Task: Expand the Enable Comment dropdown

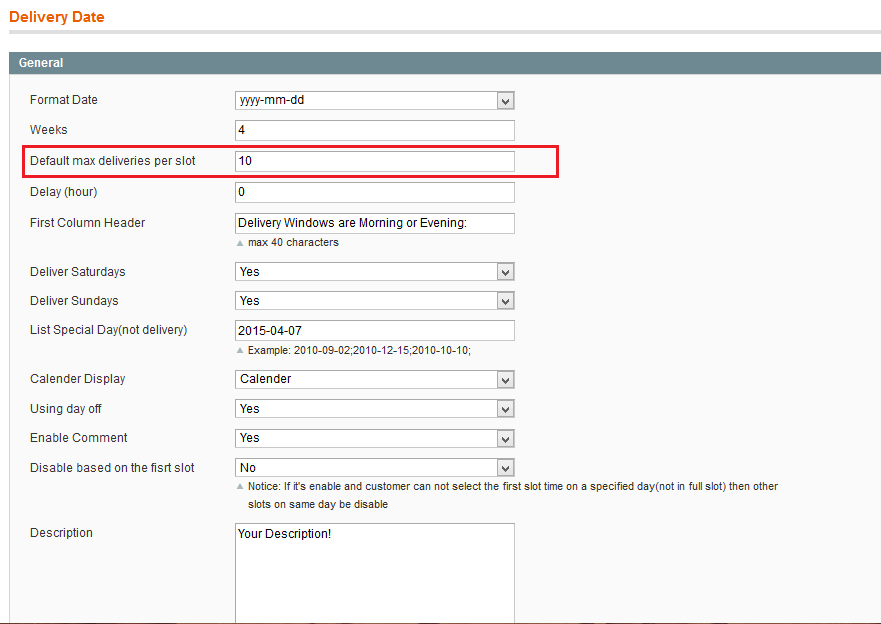Action: (375, 438)
